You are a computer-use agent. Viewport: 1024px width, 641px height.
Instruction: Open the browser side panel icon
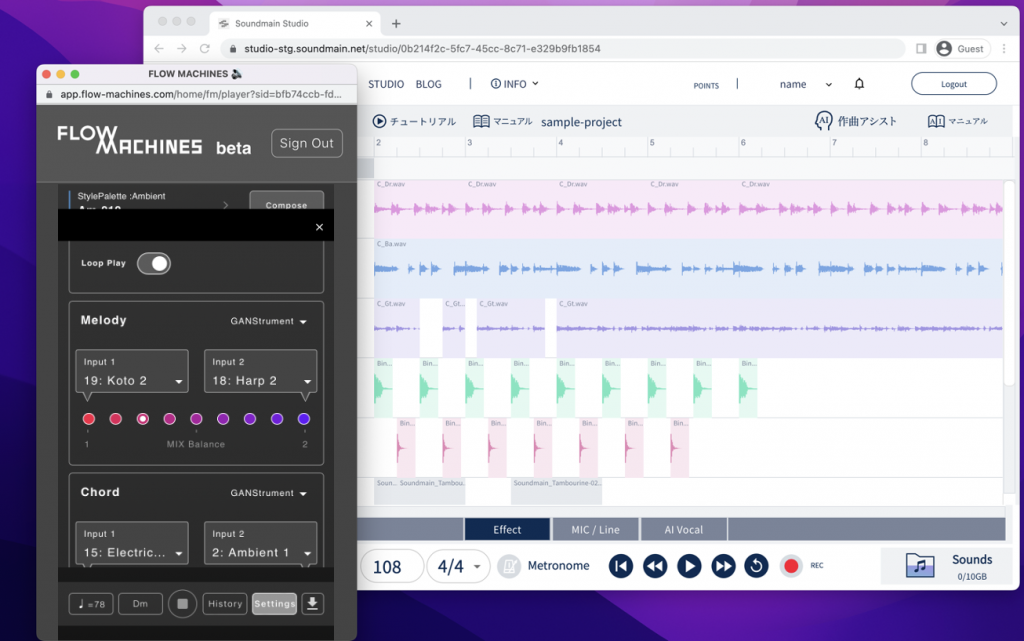coord(921,48)
